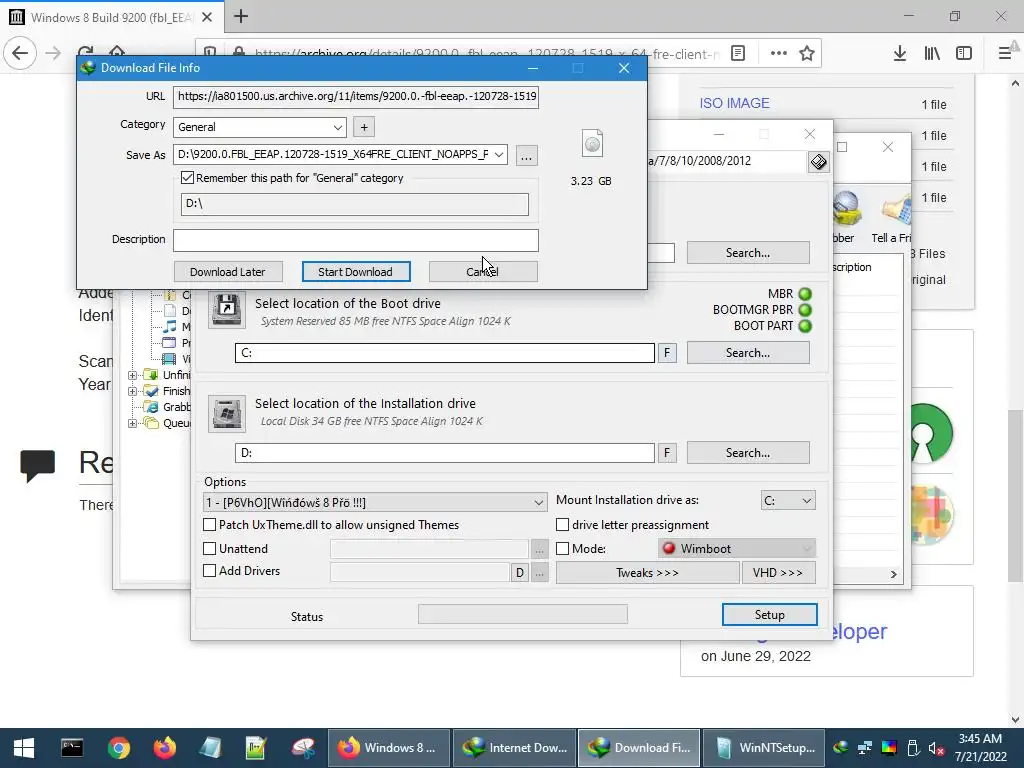This screenshot has height=768, width=1024.
Task: Click Setup button in WinNTSetup
Action: point(769,615)
